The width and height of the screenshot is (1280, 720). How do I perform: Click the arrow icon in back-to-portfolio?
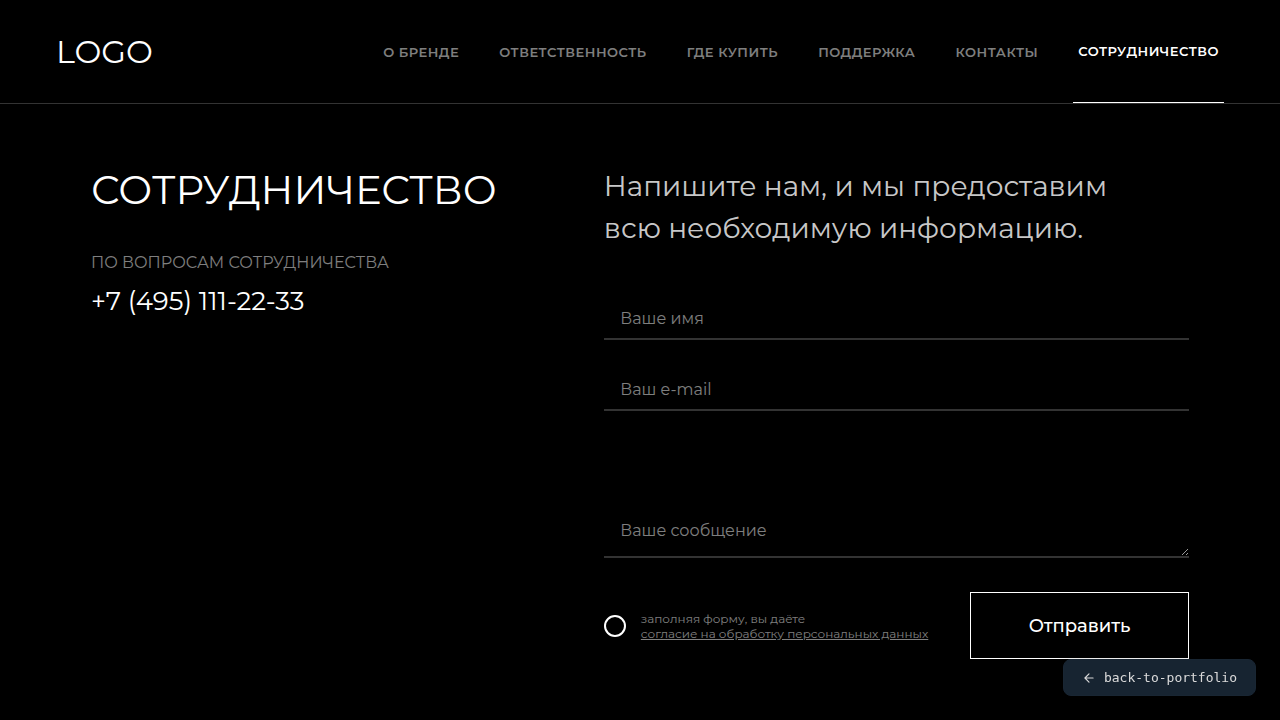(1089, 678)
